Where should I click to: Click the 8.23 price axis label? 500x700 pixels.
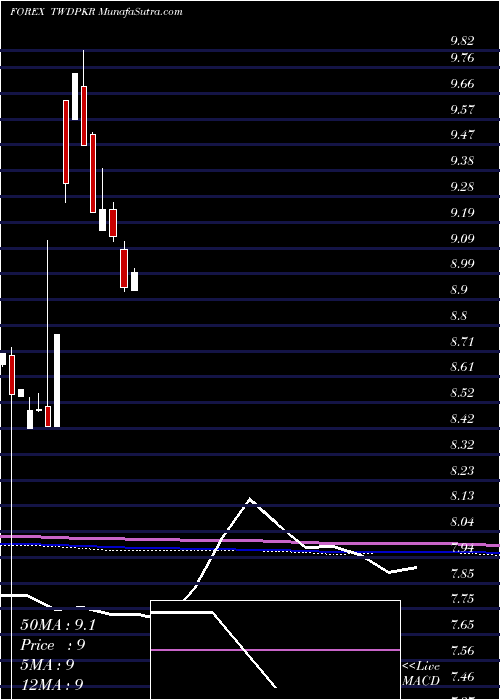[462, 471]
